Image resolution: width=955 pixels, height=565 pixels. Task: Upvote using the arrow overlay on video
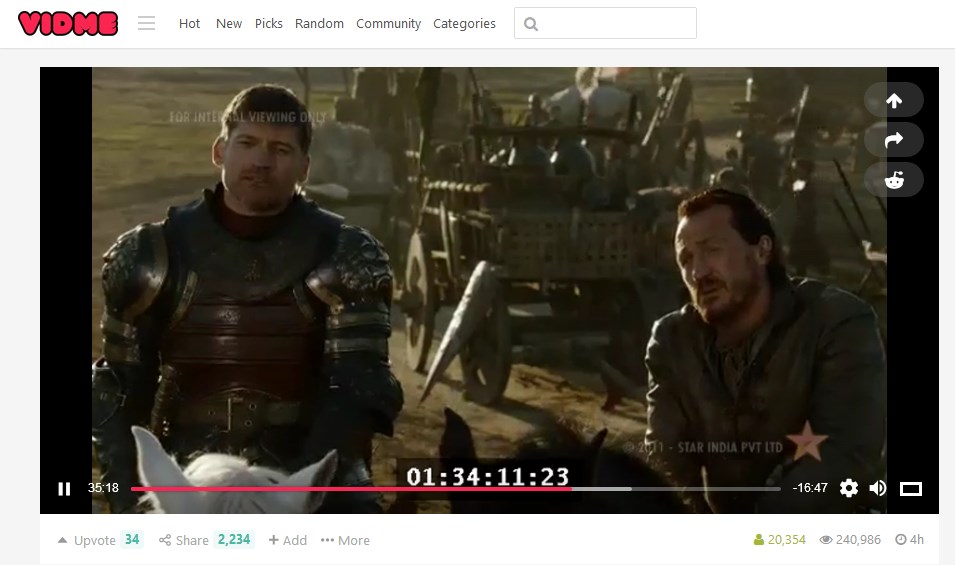893,100
